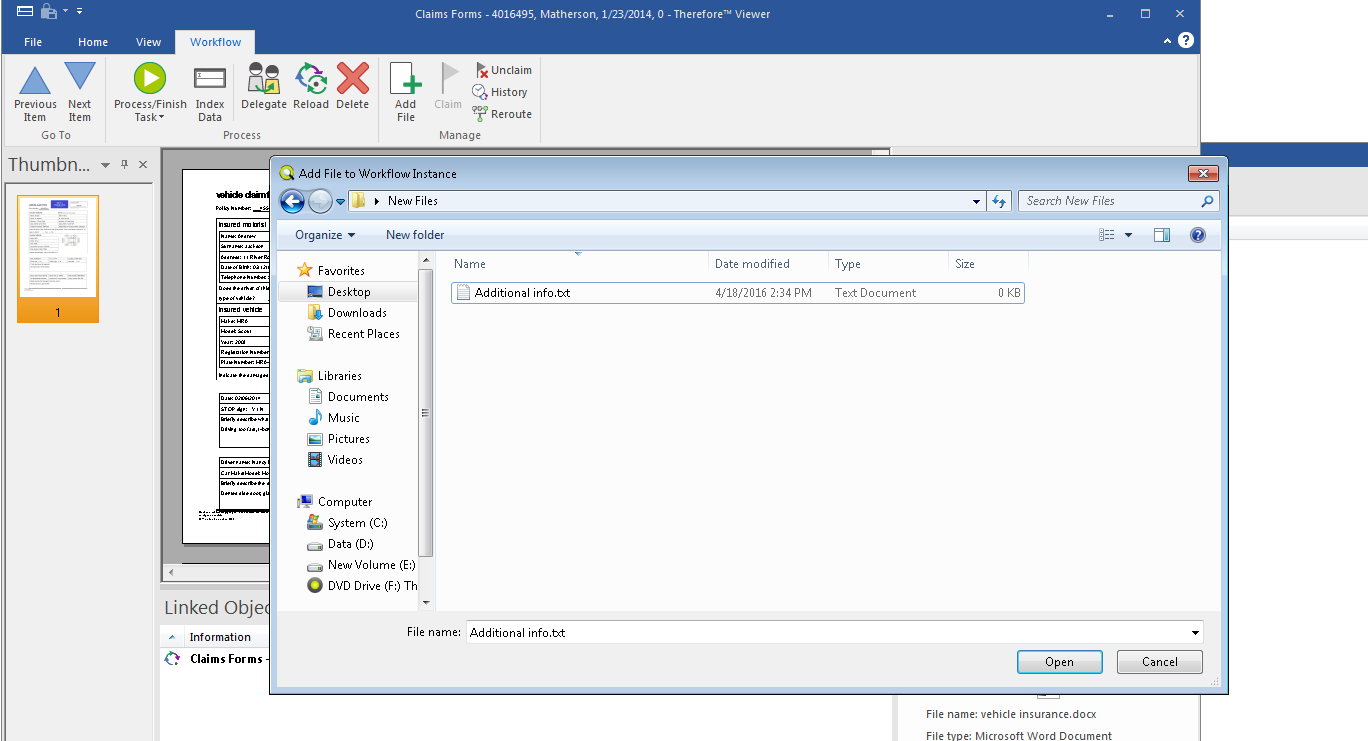The height and width of the screenshot is (741, 1368).
Task: Click the Delete red X icon
Action: point(352,80)
